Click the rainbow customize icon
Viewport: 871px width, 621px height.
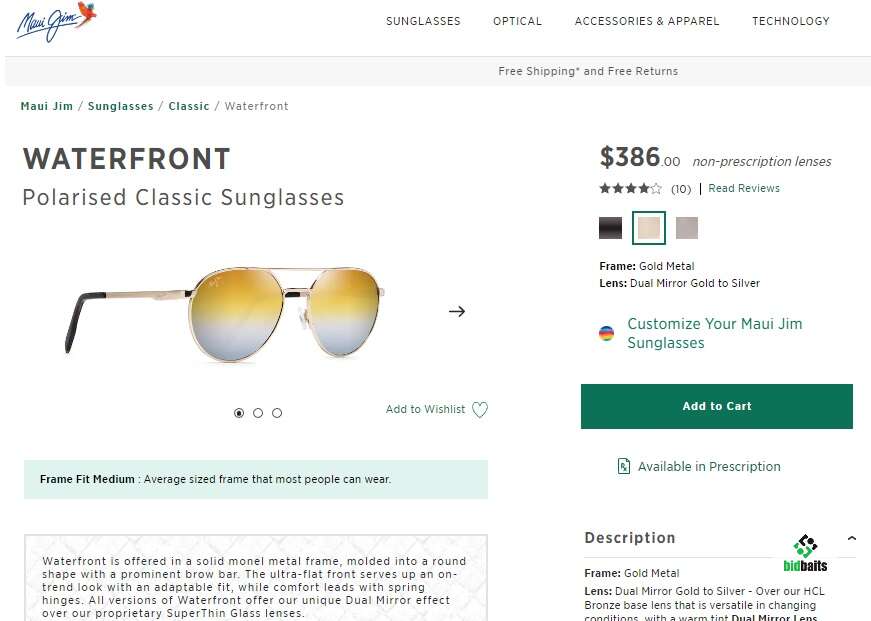606,334
